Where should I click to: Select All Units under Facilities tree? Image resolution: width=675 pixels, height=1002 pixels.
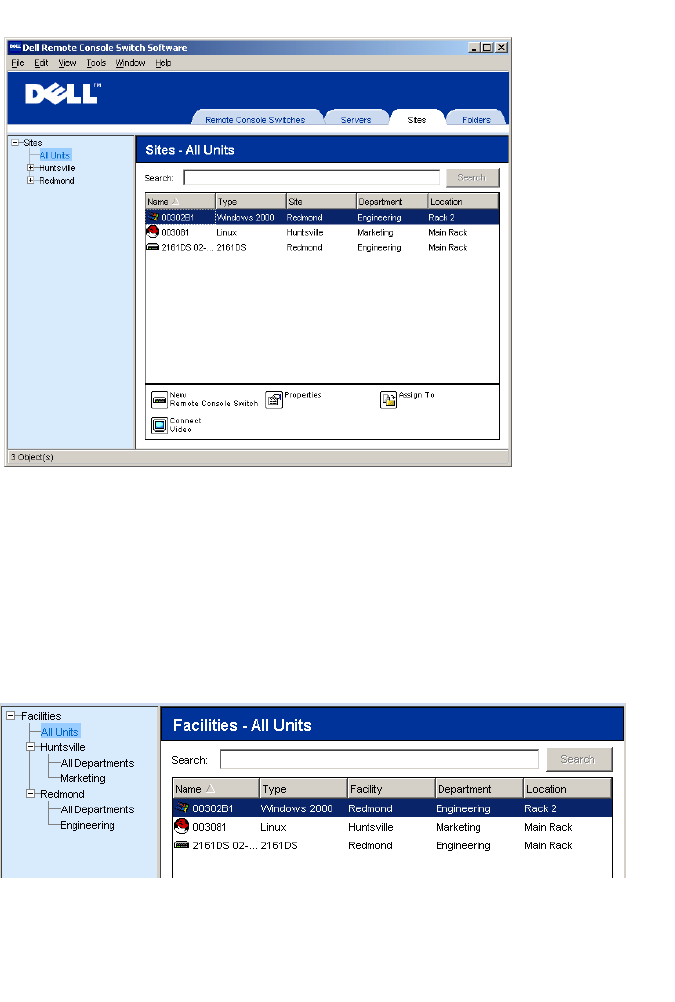[x=59, y=732]
